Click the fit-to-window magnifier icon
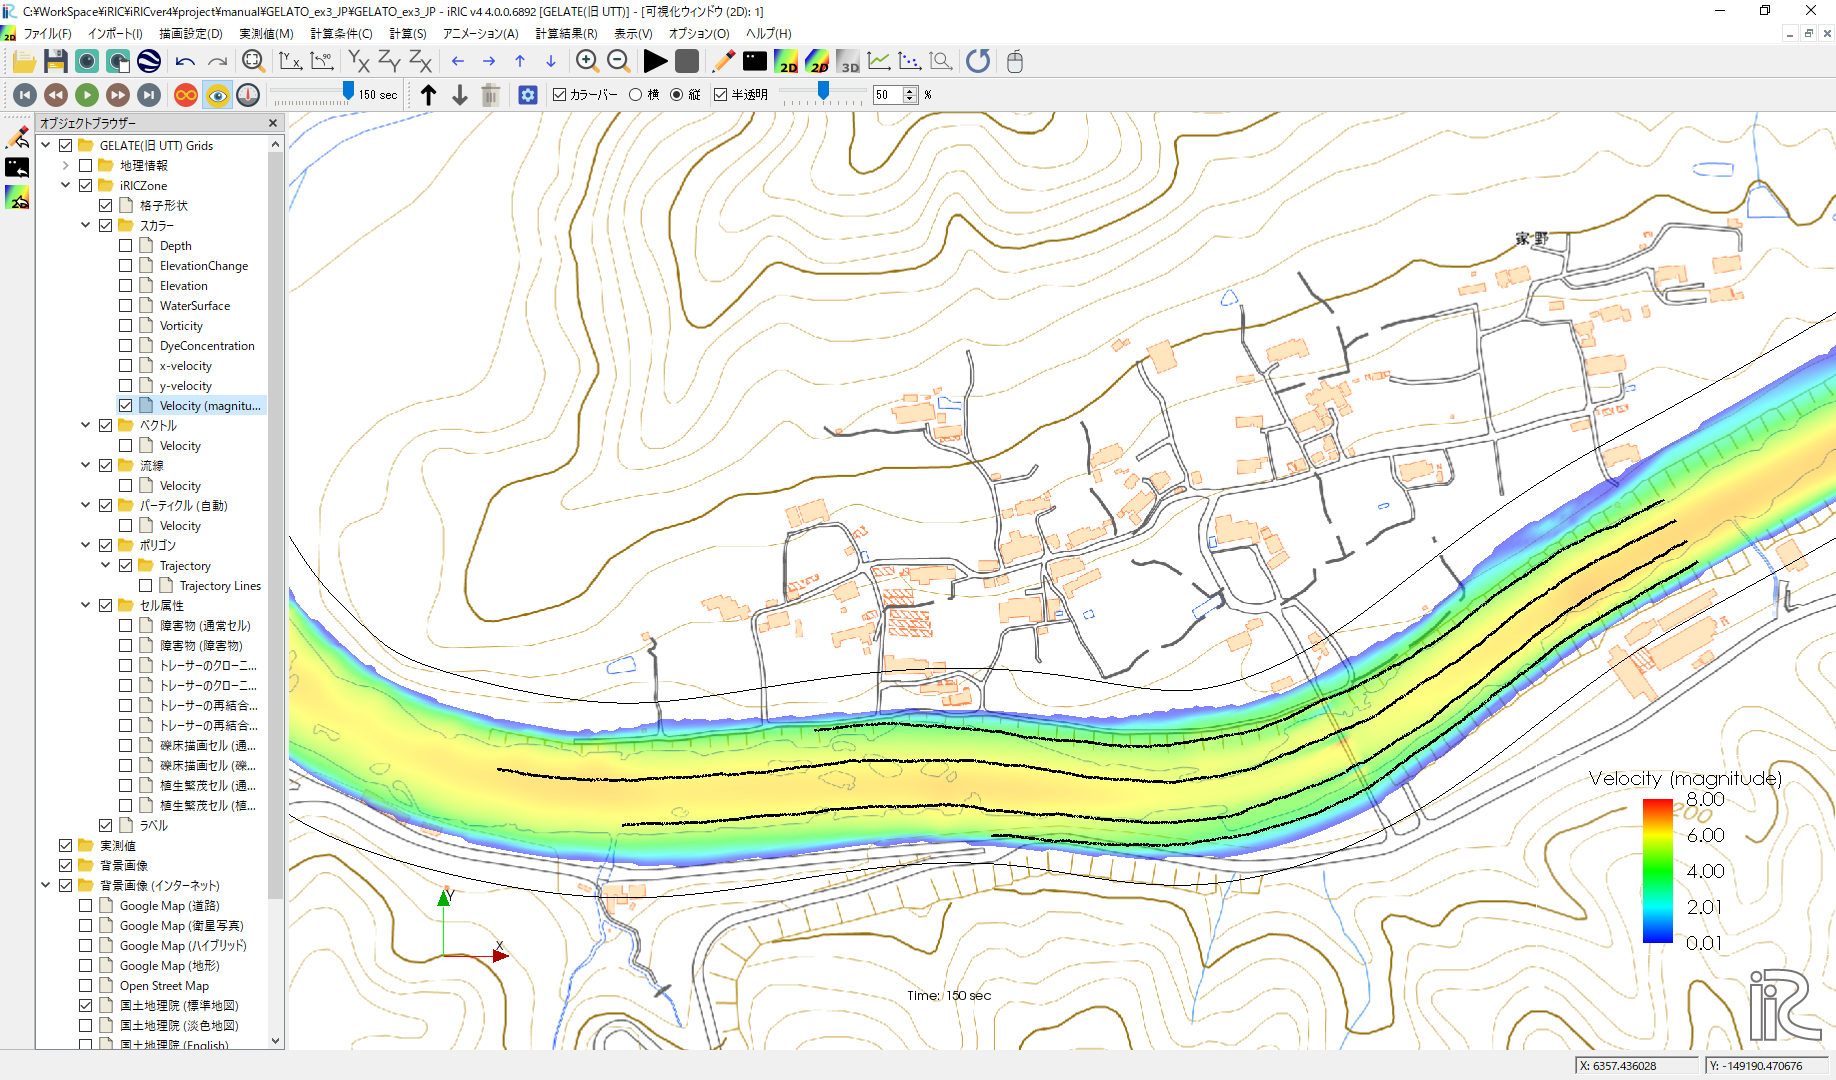 click(x=253, y=62)
